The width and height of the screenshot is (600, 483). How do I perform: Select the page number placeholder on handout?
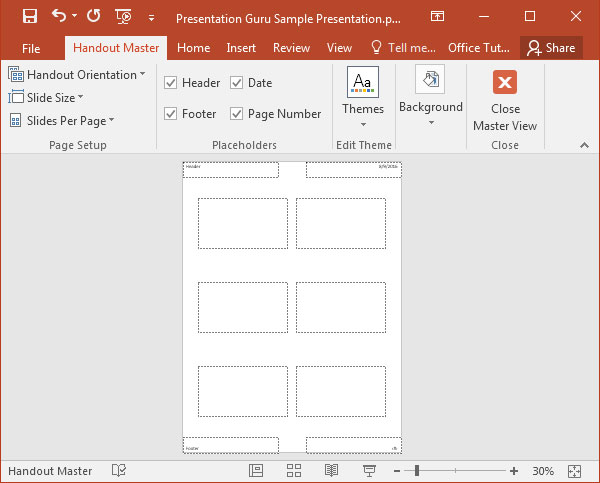click(x=354, y=445)
